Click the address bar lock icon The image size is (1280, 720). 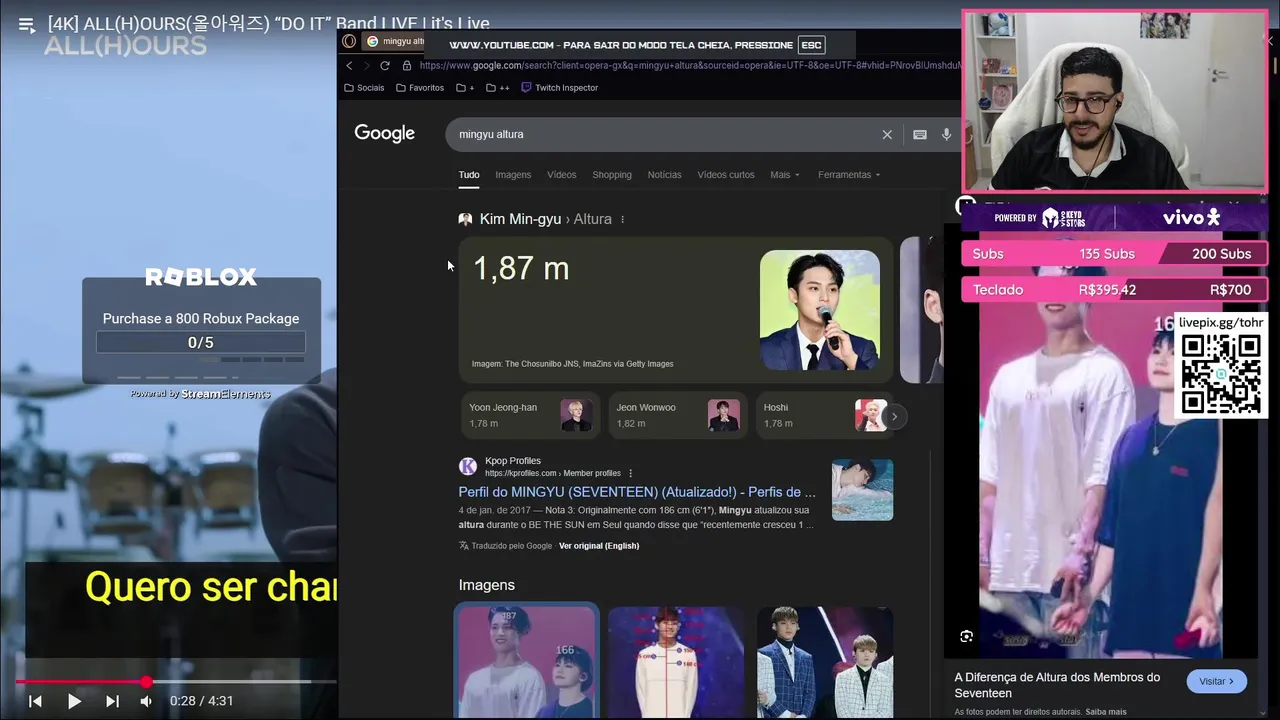coord(407,66)
